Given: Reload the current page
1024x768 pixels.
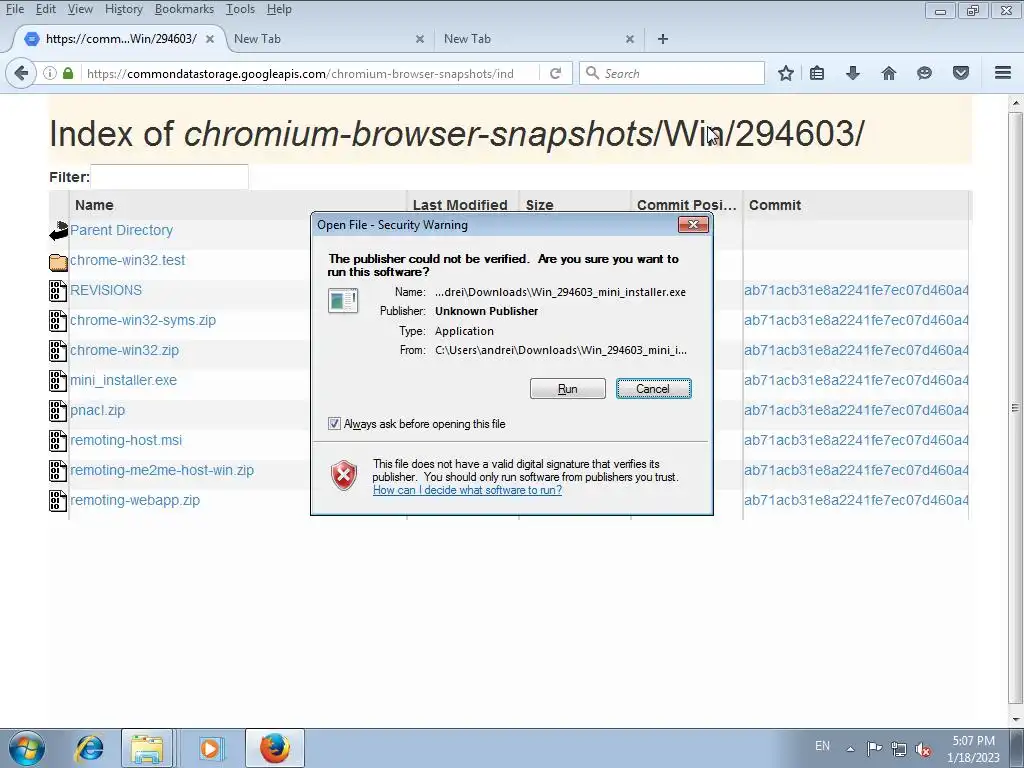Looking at the screenshot, I should pos(556,73).
